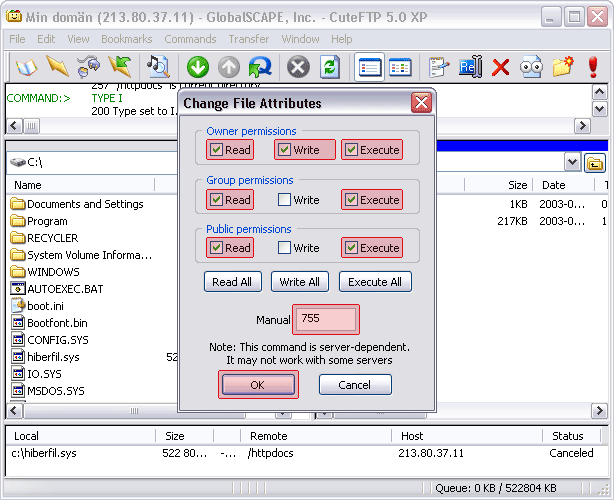Click the red delete X toolbar icon

(x=501, y=67)
